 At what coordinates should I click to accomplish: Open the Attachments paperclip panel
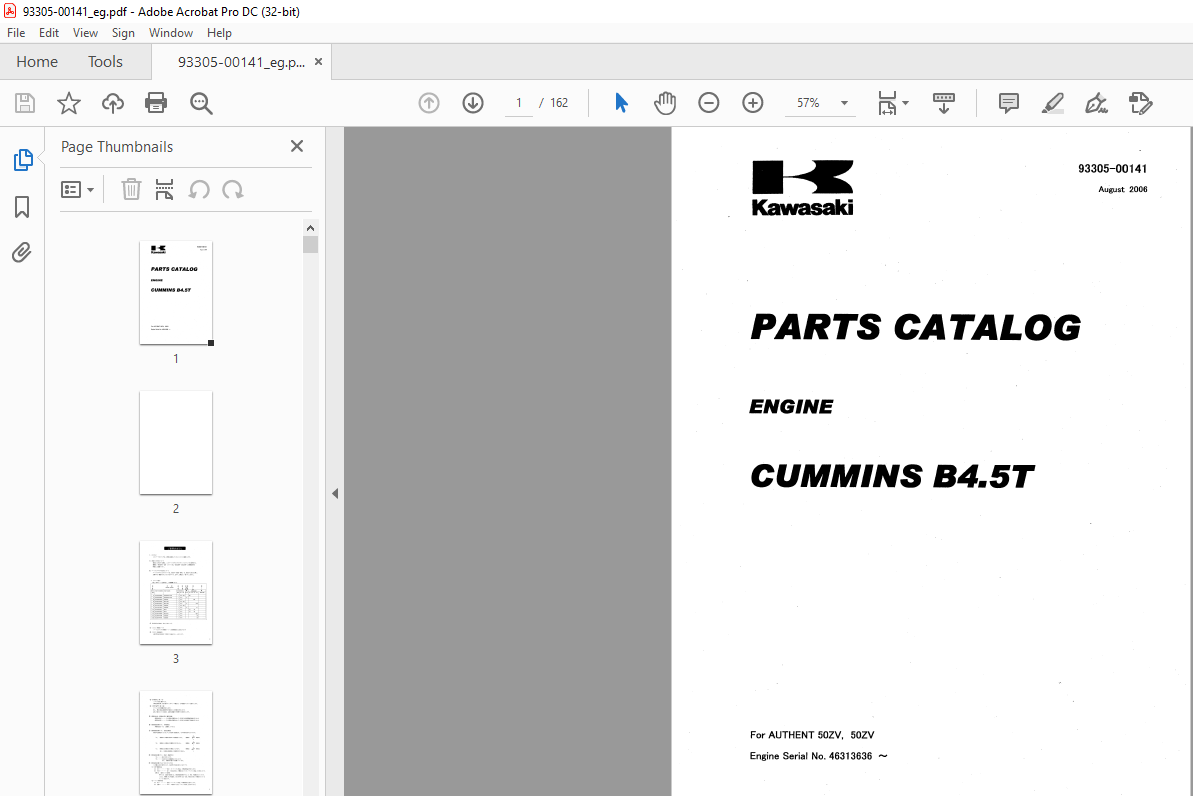(x=21, y=252)
